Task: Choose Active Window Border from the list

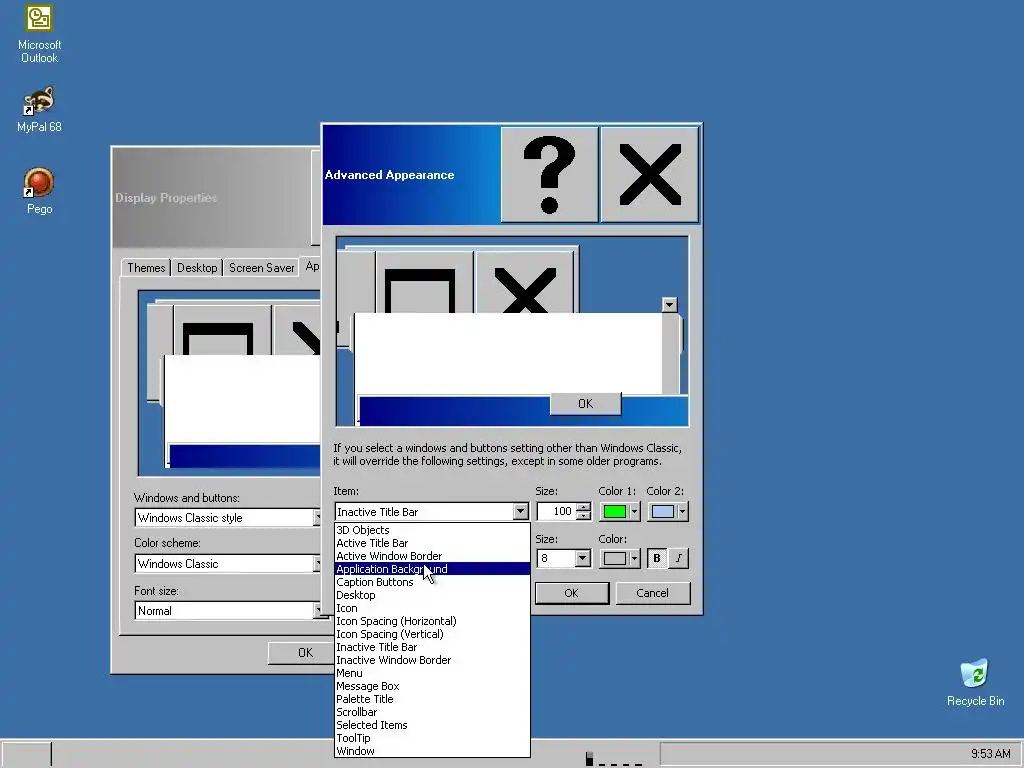Action: [432, 556]
